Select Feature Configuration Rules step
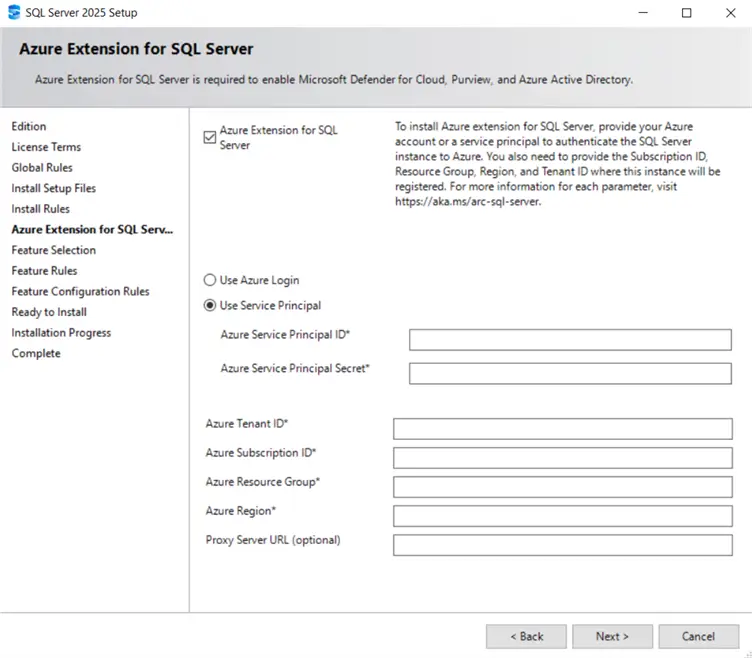This screenshot has height=658, width=752. [x=80, y=292]
